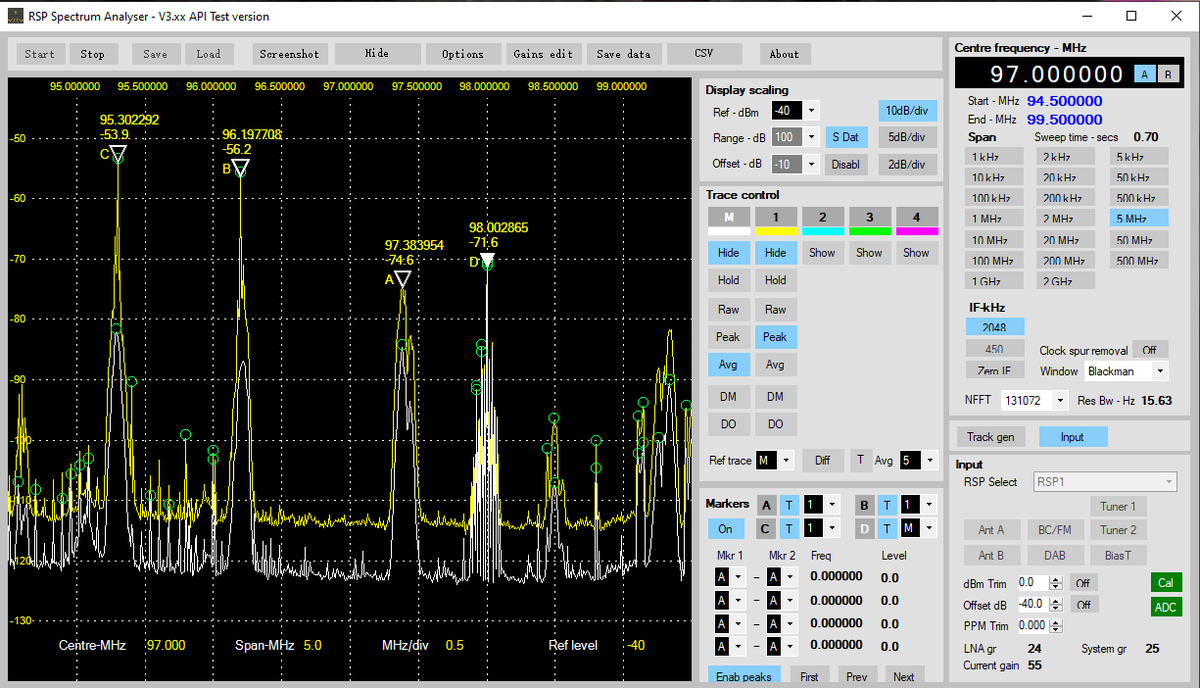Toggle marker C enable button
1200x688 pixels.
click(x=766, y=528)
